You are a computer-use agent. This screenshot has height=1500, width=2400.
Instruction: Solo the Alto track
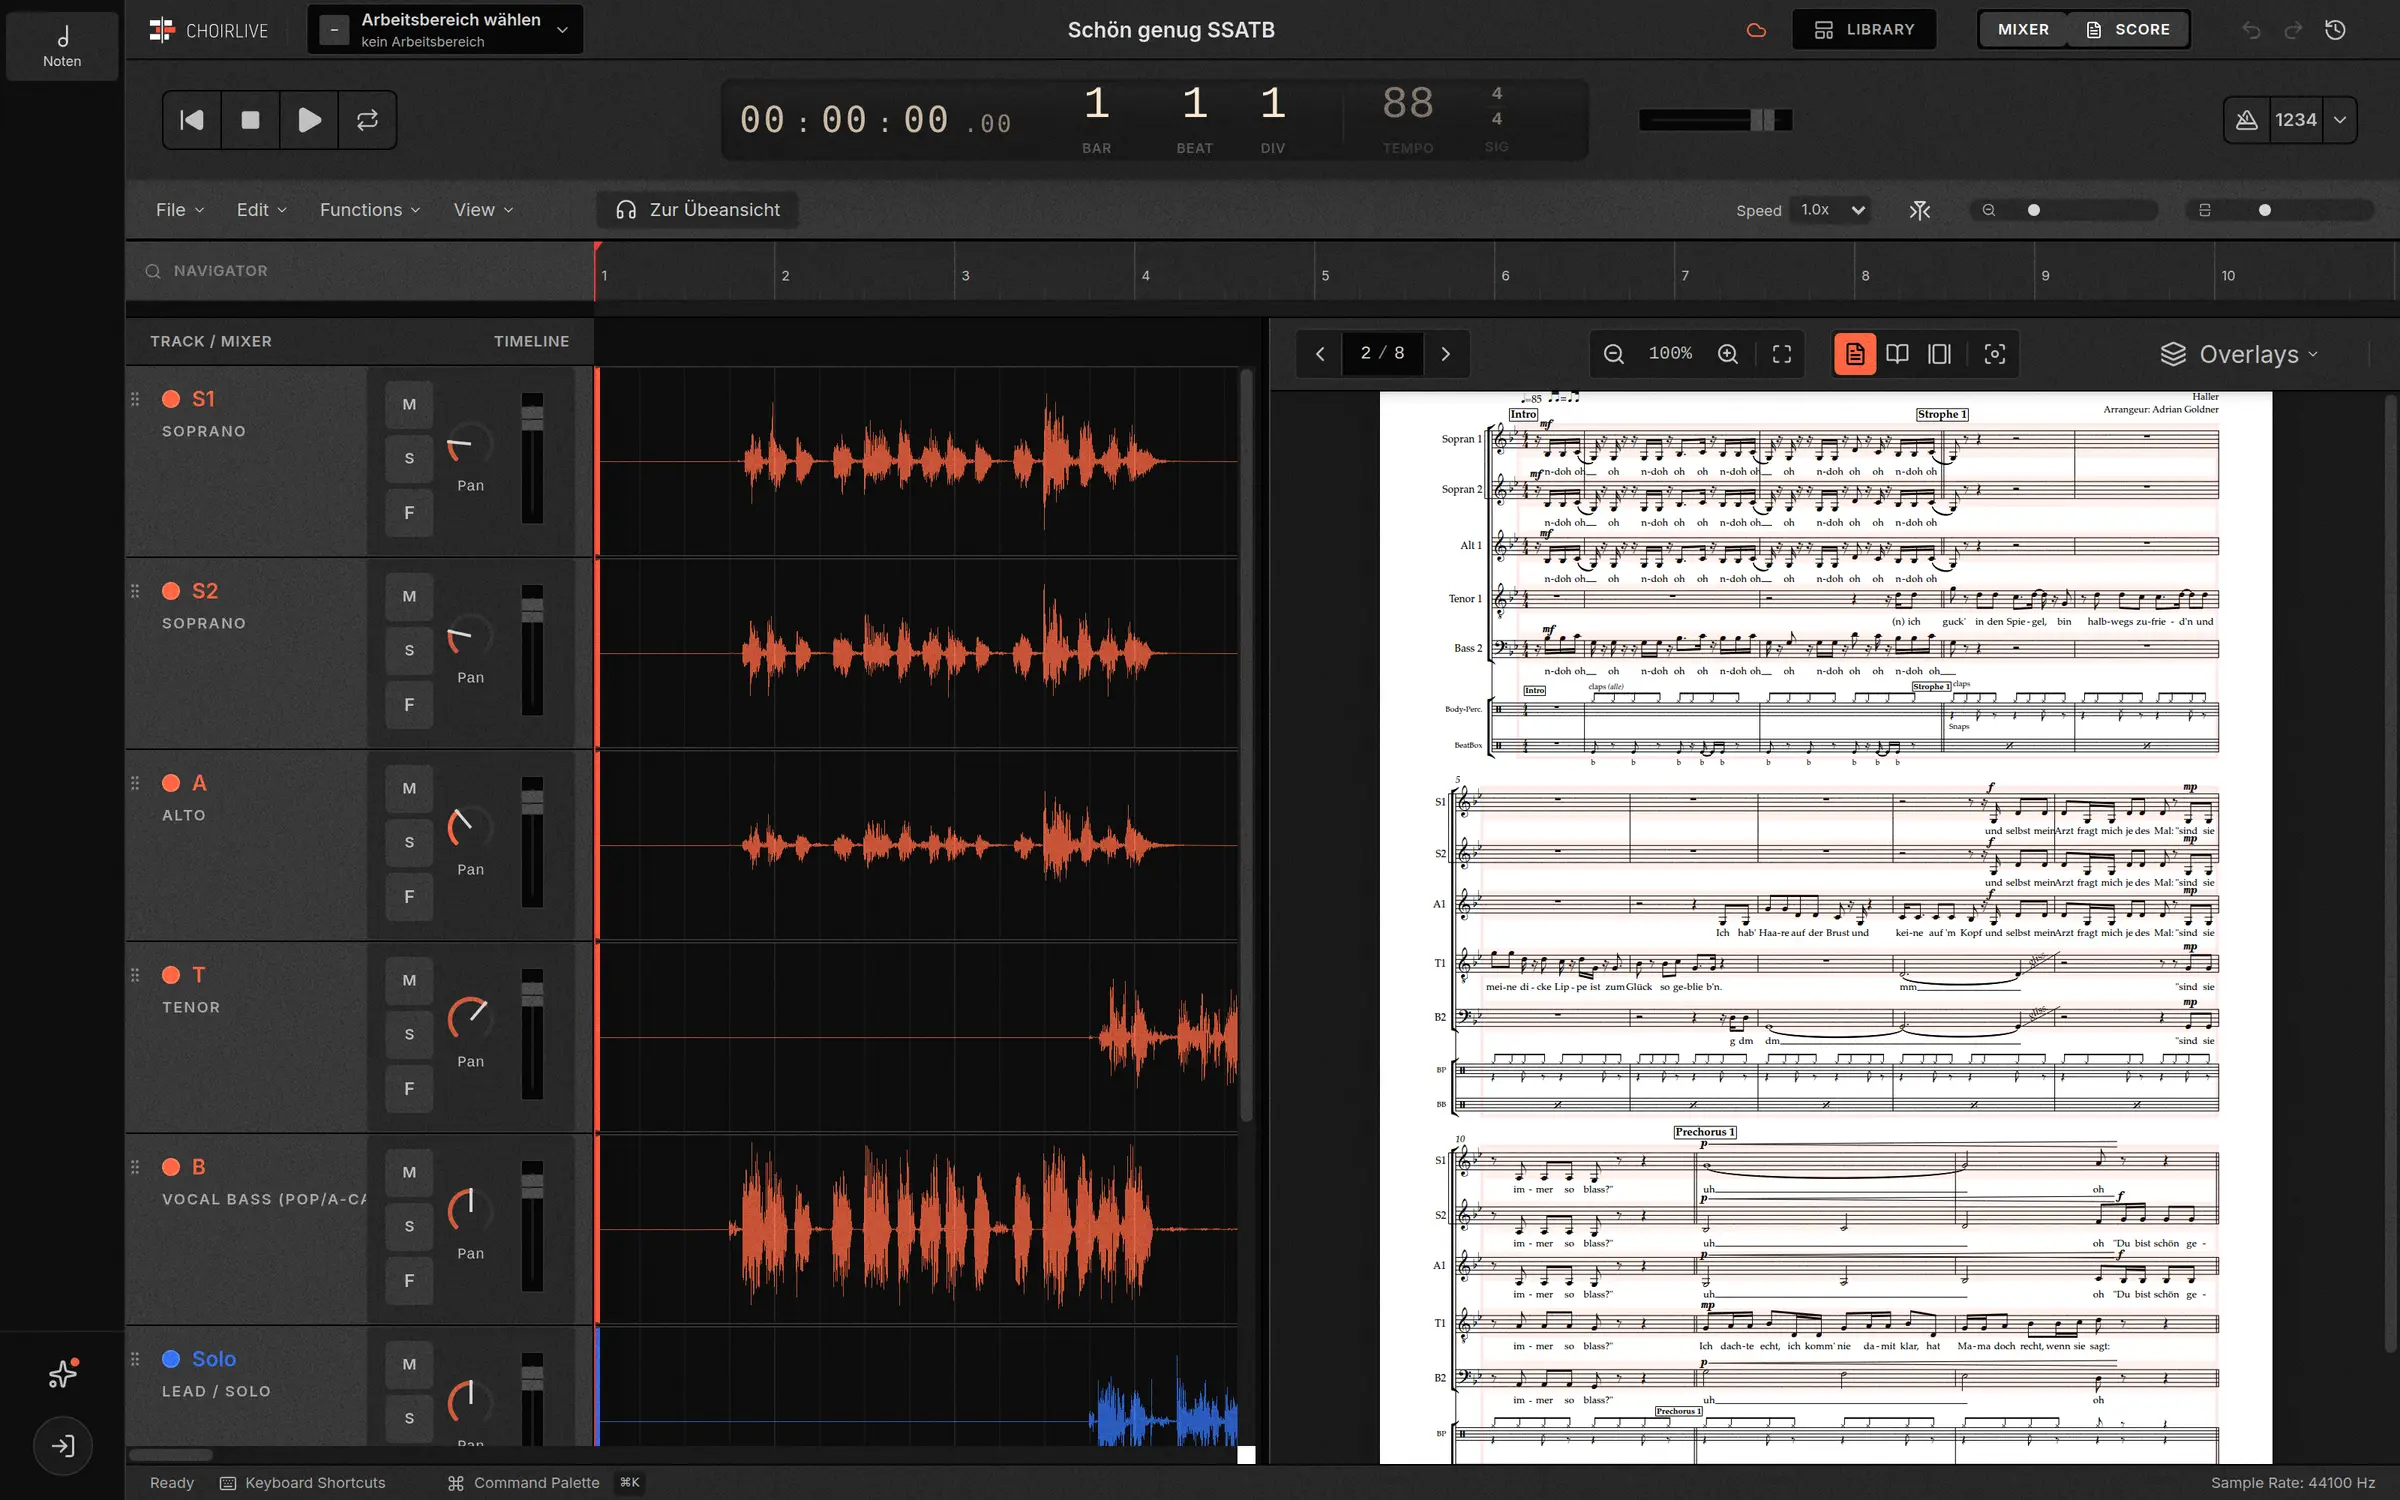click(x=409, y=842)
